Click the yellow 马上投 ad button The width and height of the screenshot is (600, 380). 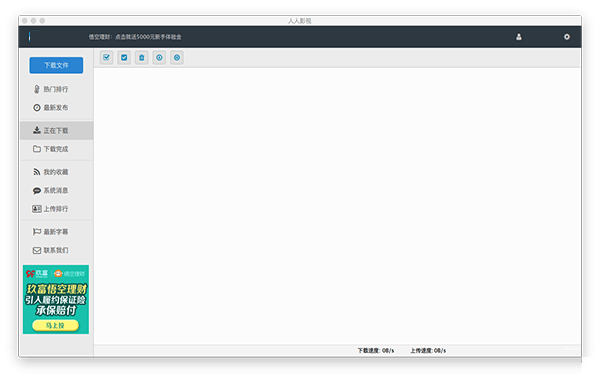pos(55,325)
